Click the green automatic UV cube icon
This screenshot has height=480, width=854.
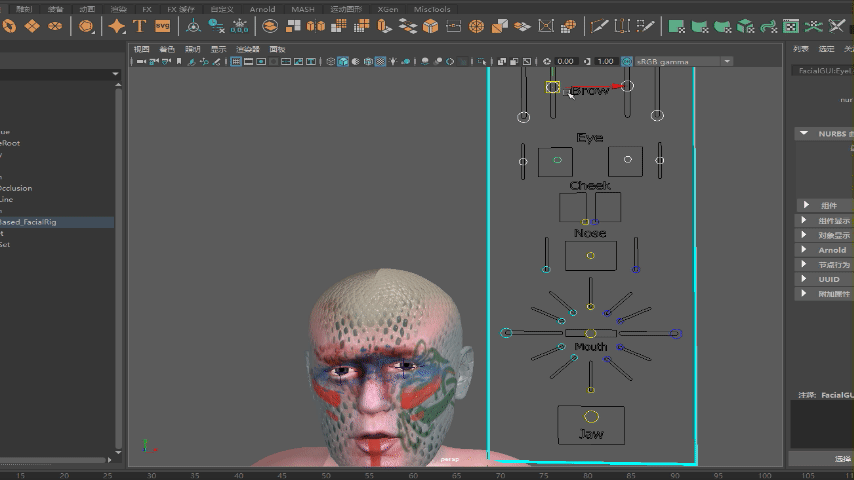pyautogui.click(x=745, y=26)
